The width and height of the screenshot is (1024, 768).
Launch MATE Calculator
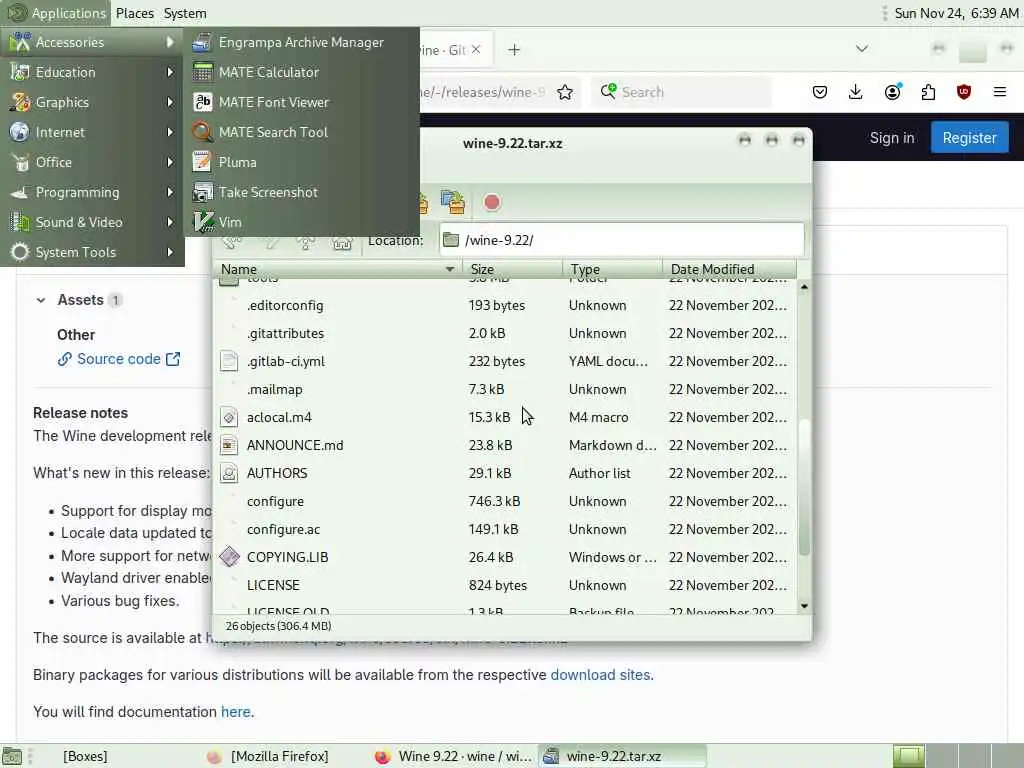301,72
